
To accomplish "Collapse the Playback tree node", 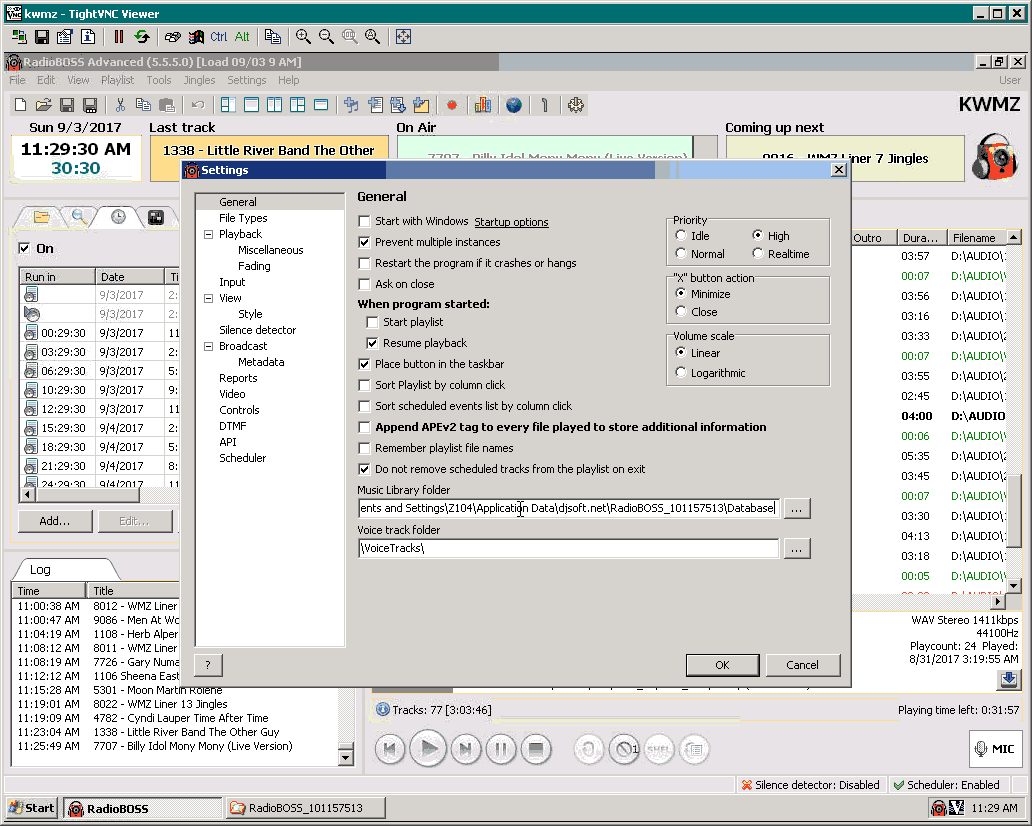I will pos(209,234).
